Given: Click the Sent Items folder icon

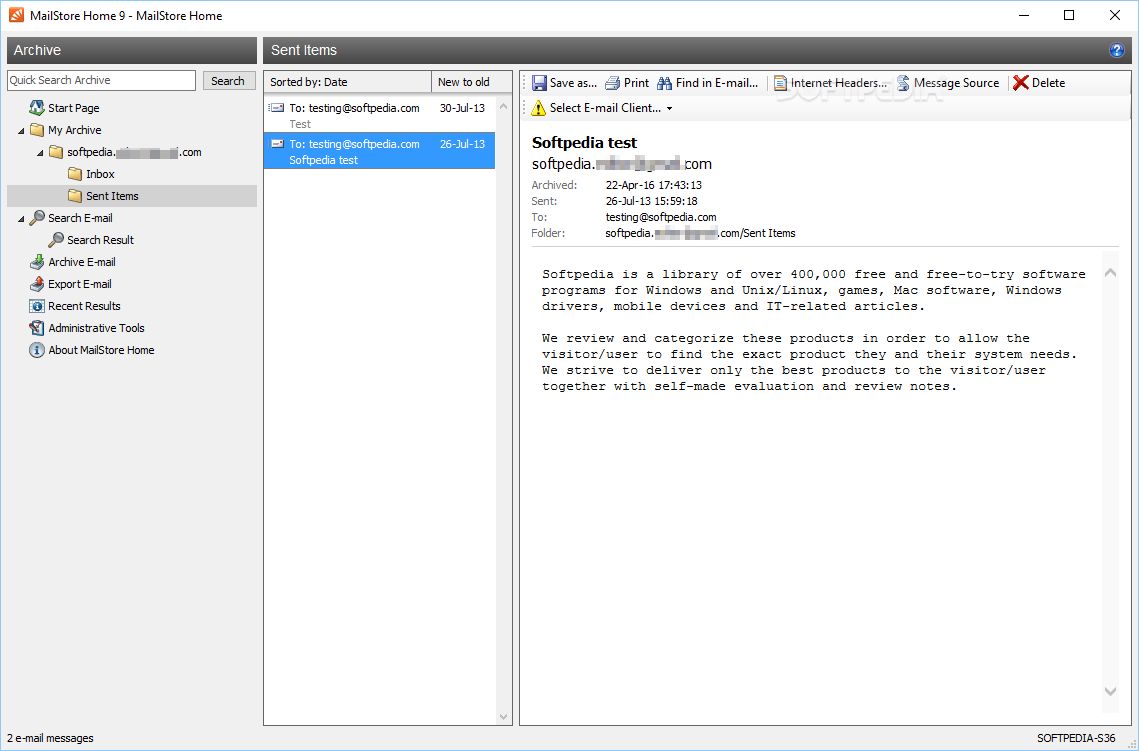Looking at the screenshot, I should (75, 196).
